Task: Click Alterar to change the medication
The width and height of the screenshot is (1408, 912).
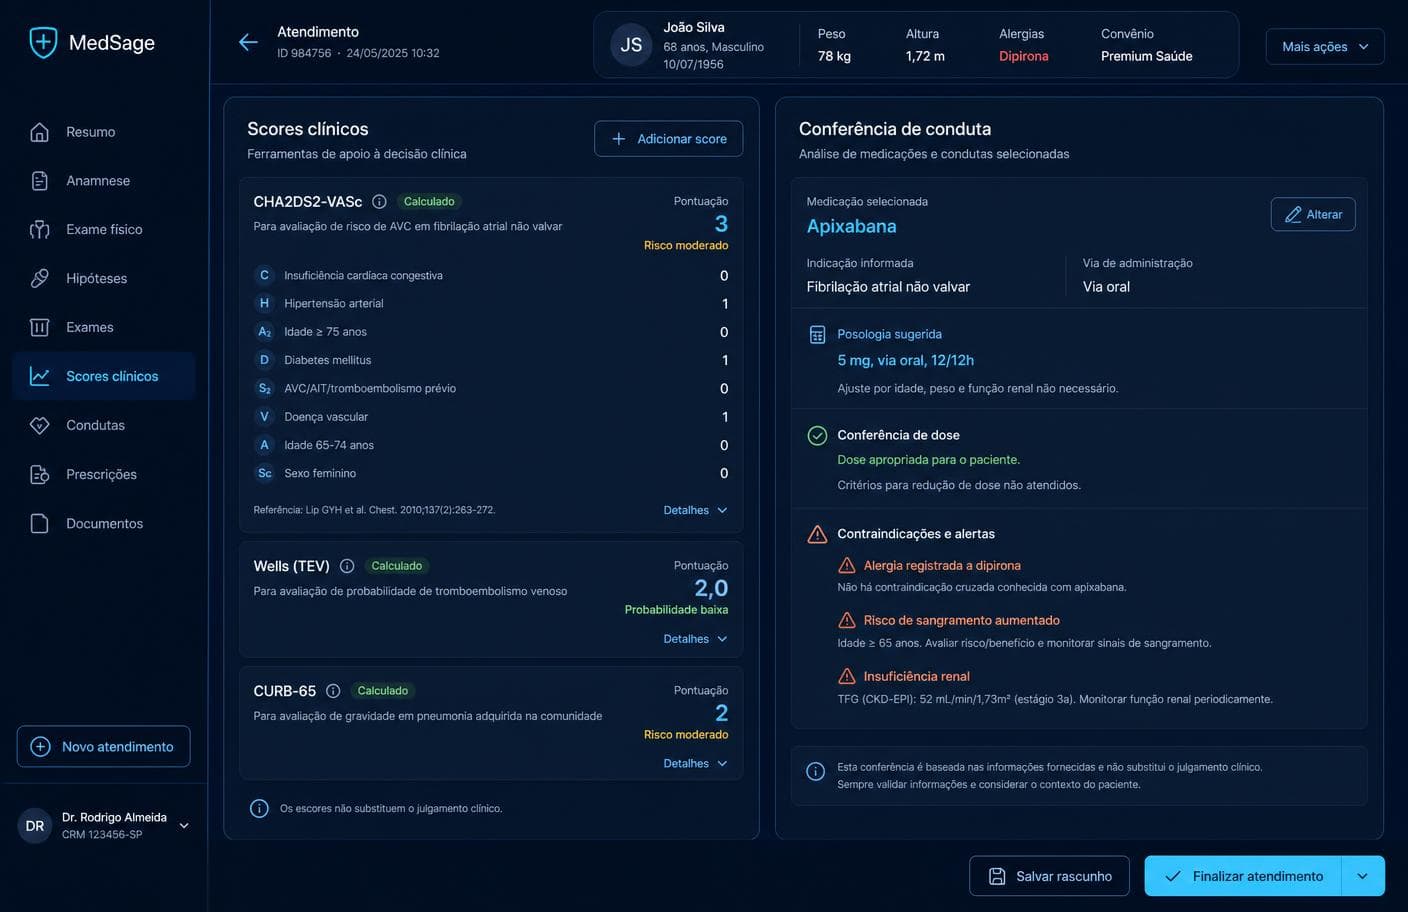Action: 1313,214
